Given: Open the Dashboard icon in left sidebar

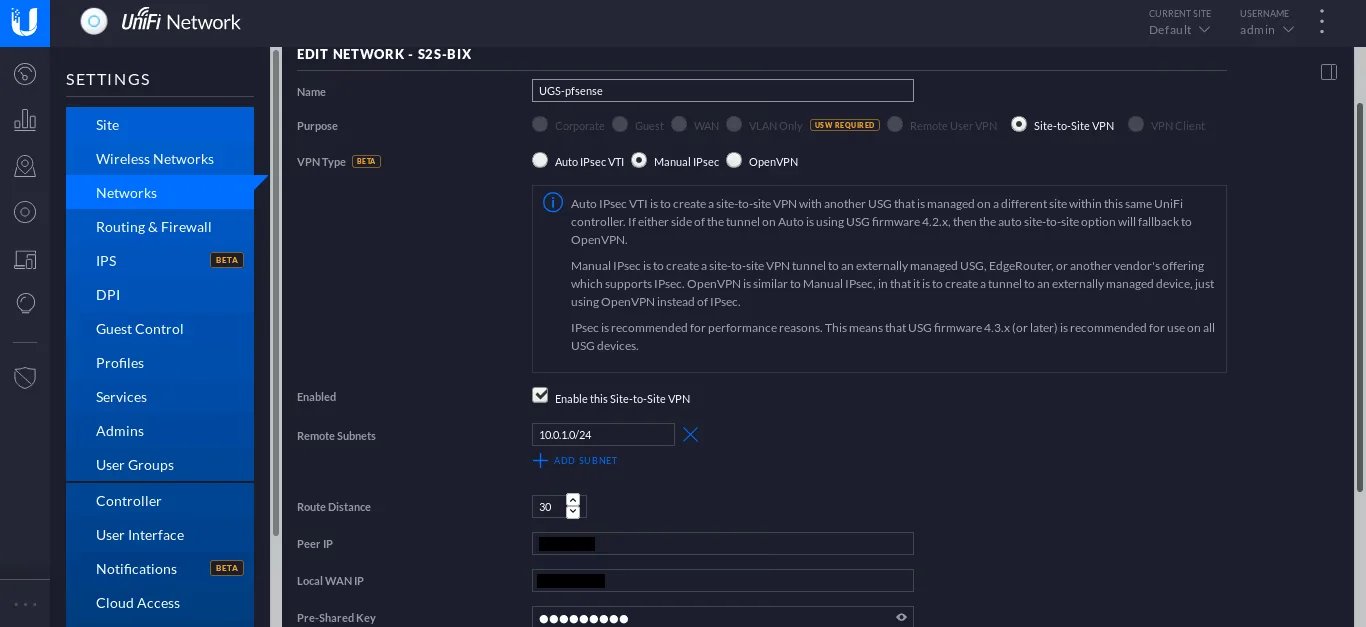Looking at the screenshot, I should pos(25,74).
